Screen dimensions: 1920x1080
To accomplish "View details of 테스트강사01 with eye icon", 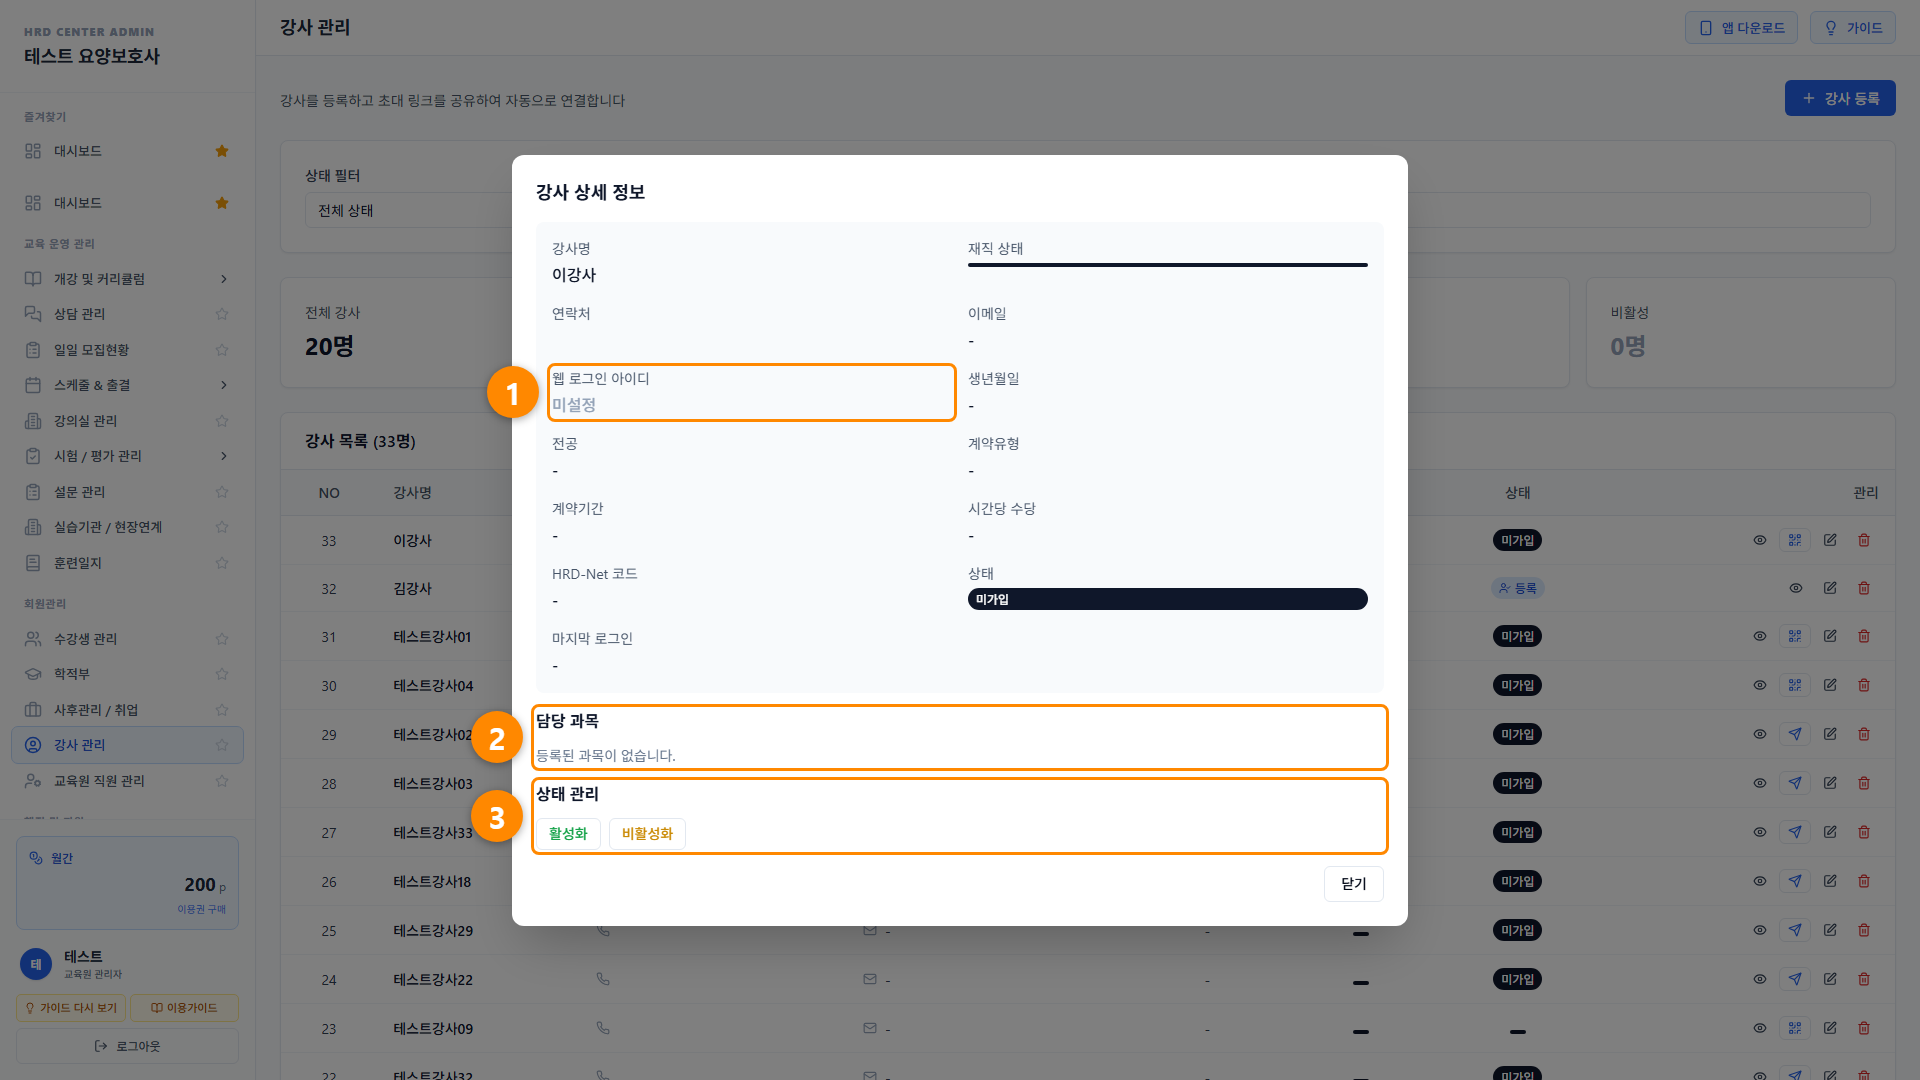I will (x=1760, y=636).
